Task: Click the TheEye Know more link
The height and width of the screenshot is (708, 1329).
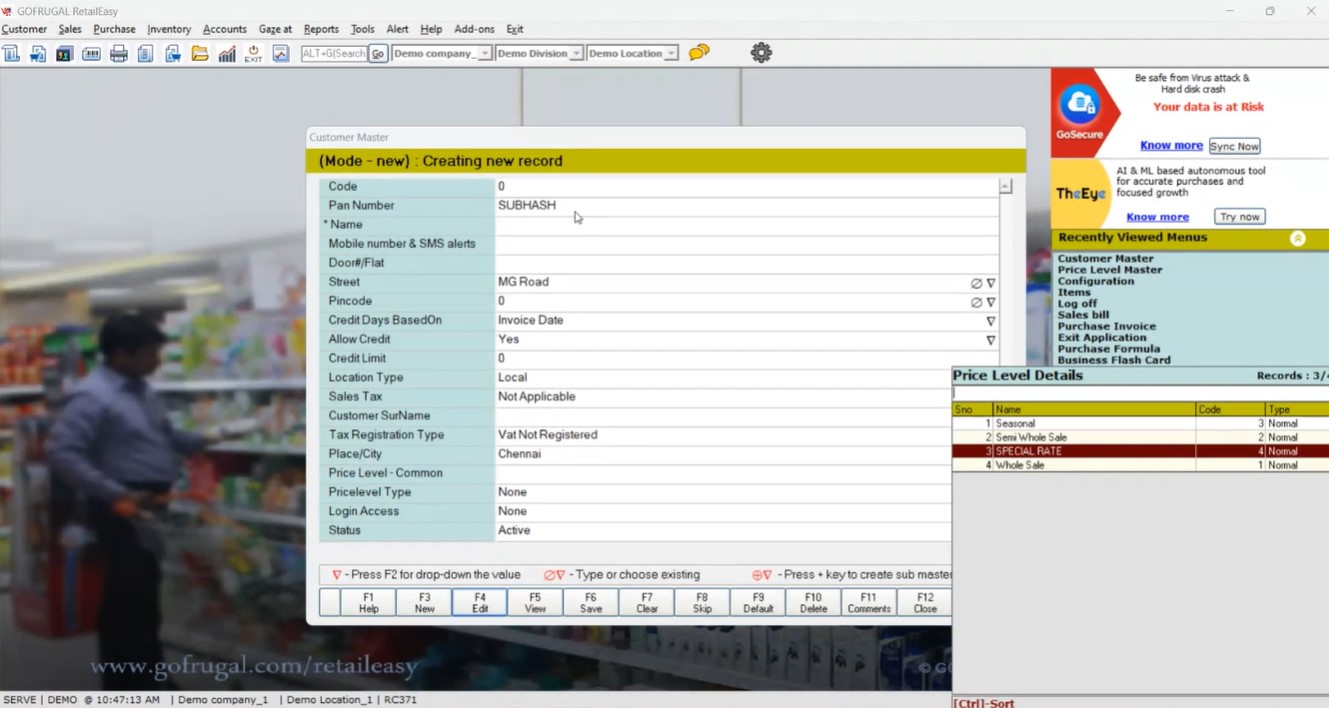Action: 1157,217
